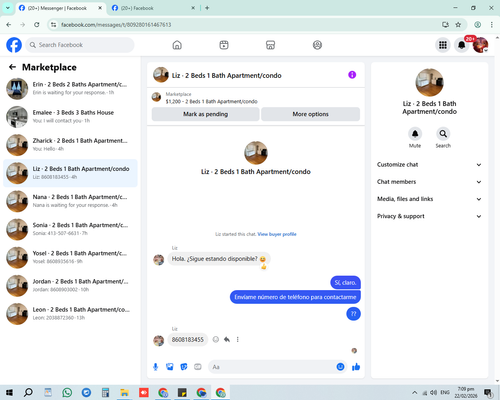This screenshot has width=500, height=400.
Task: Click the Envíame número de teléfono message
Action: [295, 297]
